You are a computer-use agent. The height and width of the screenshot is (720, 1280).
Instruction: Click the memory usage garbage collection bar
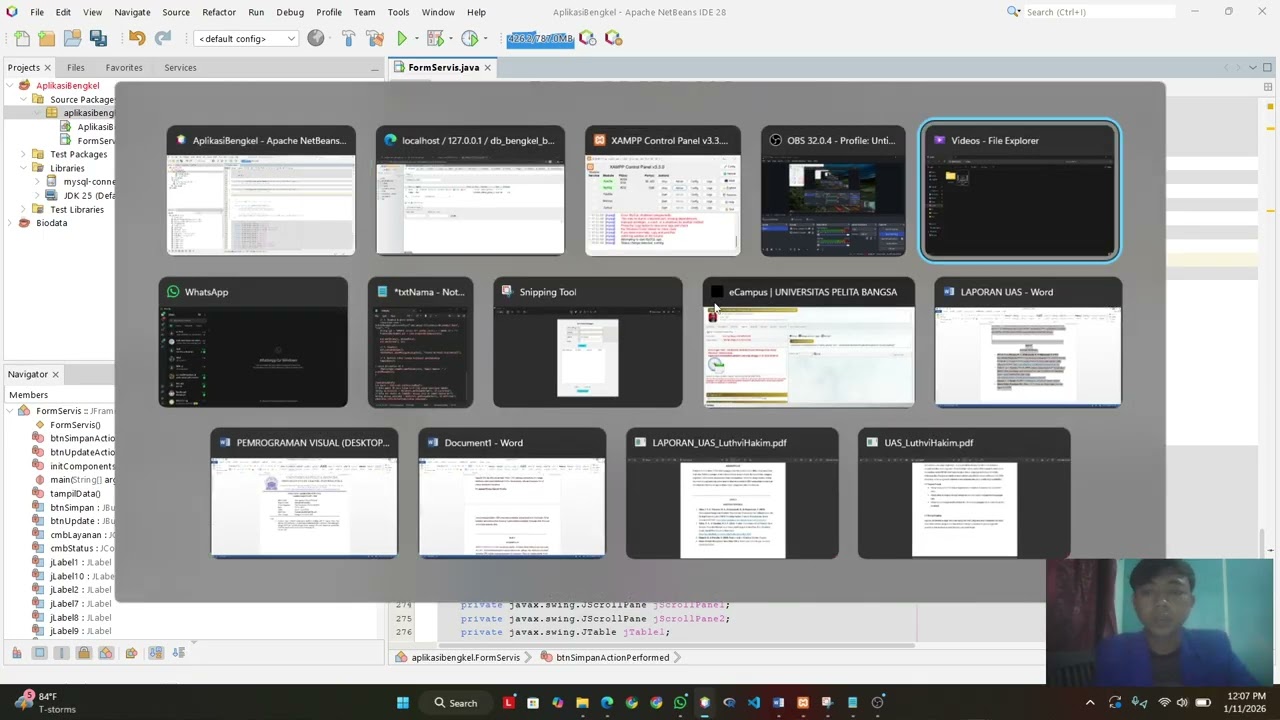540,38
